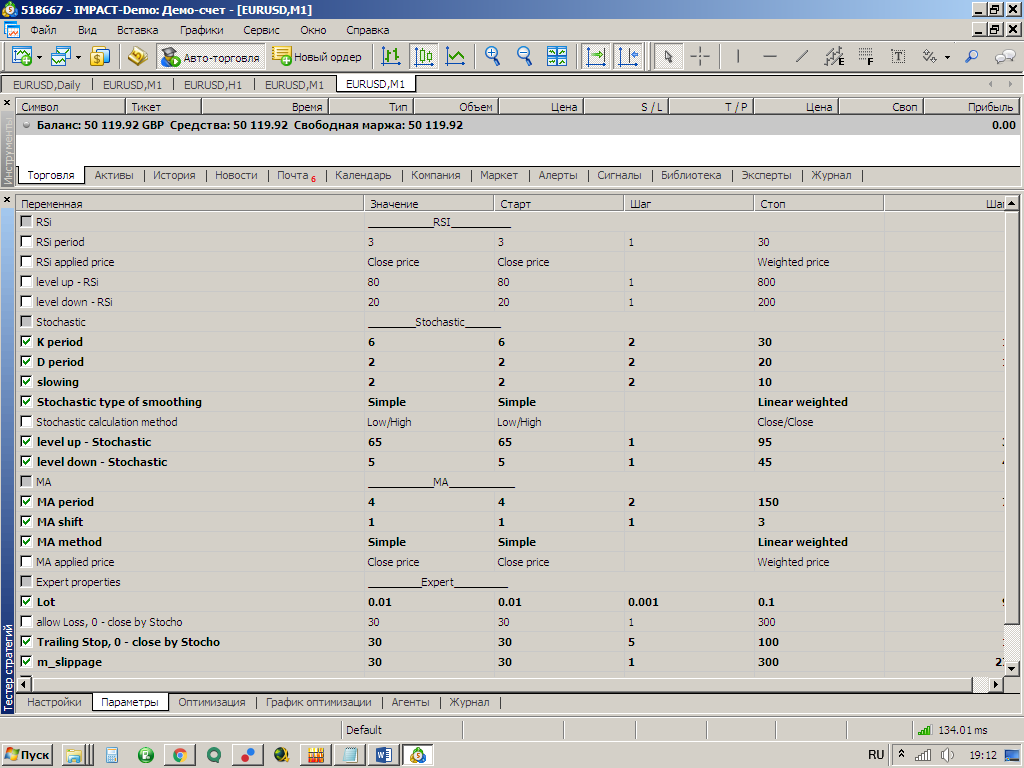Click the vertical scrollbar down arrow
The width and height of the screenshot is (1024, 768).
tap(1012, 668)
